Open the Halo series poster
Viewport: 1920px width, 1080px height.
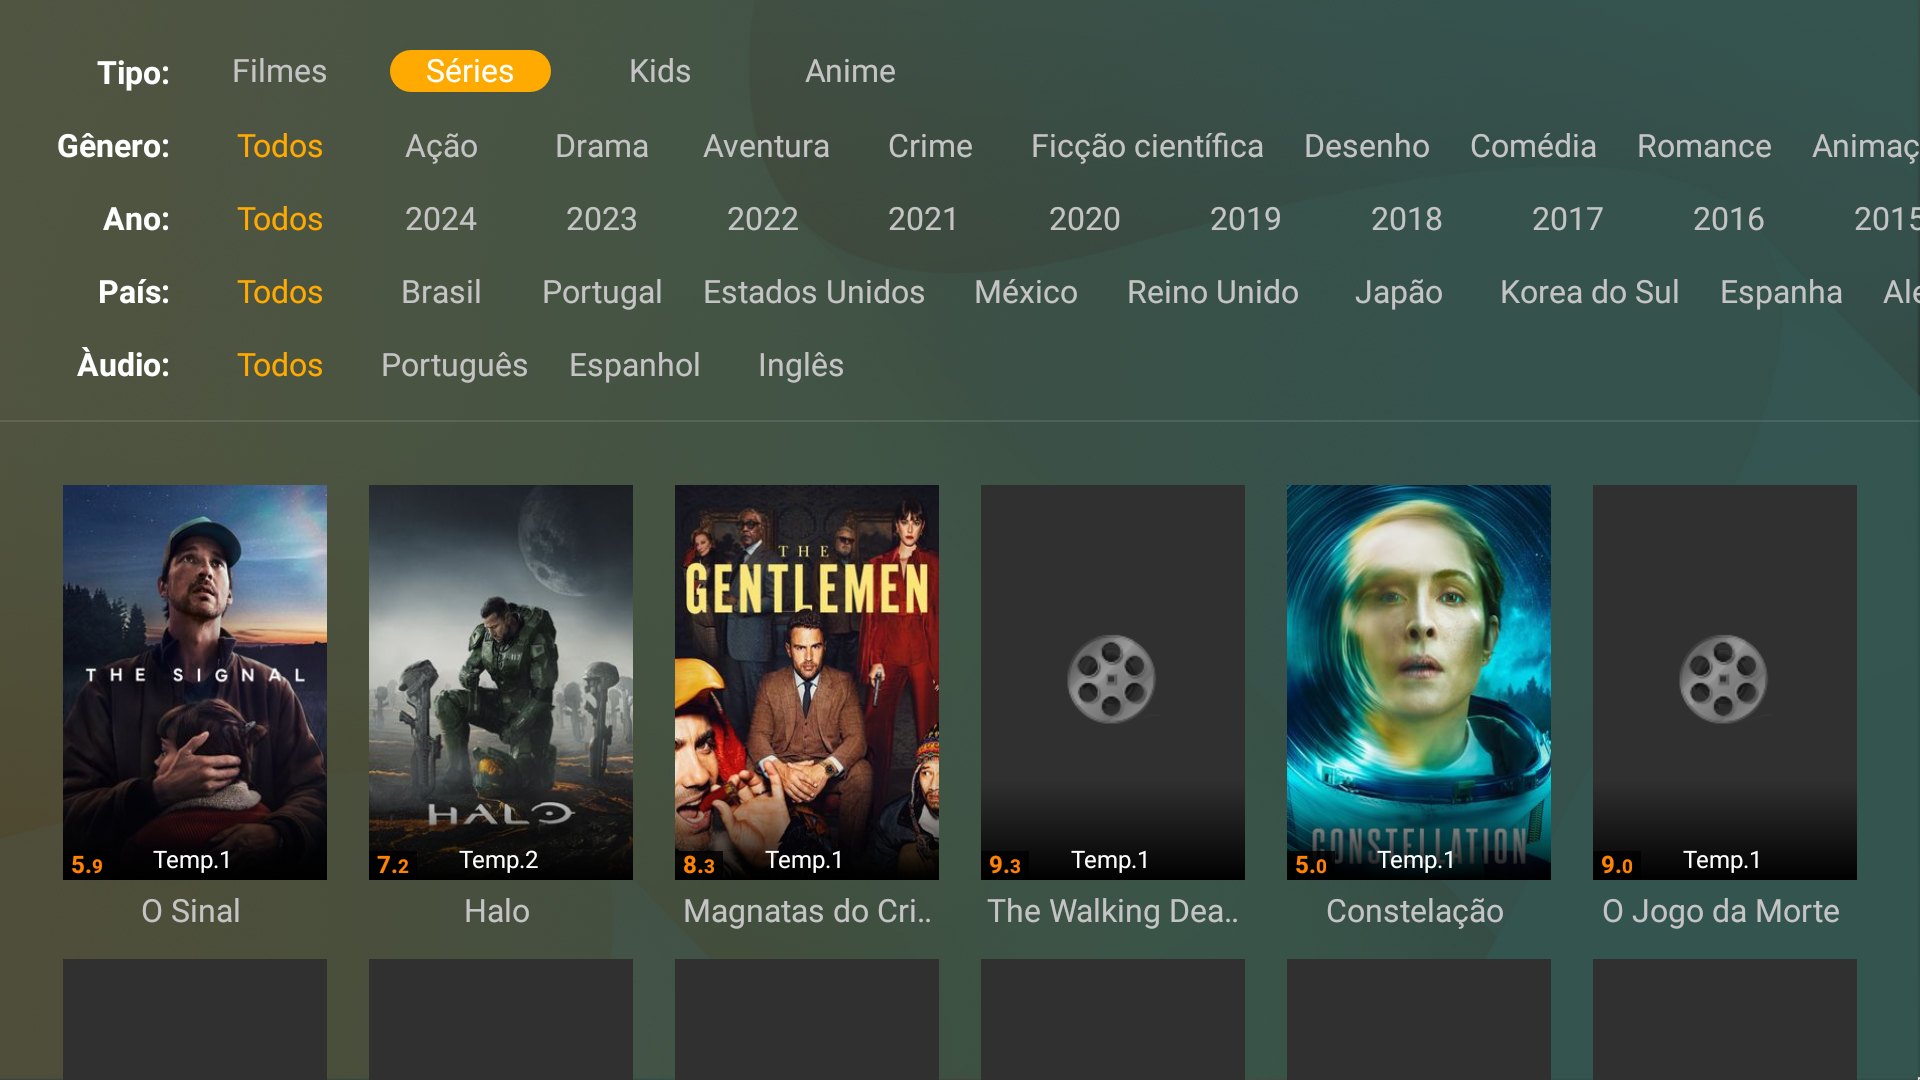[501, 682]
